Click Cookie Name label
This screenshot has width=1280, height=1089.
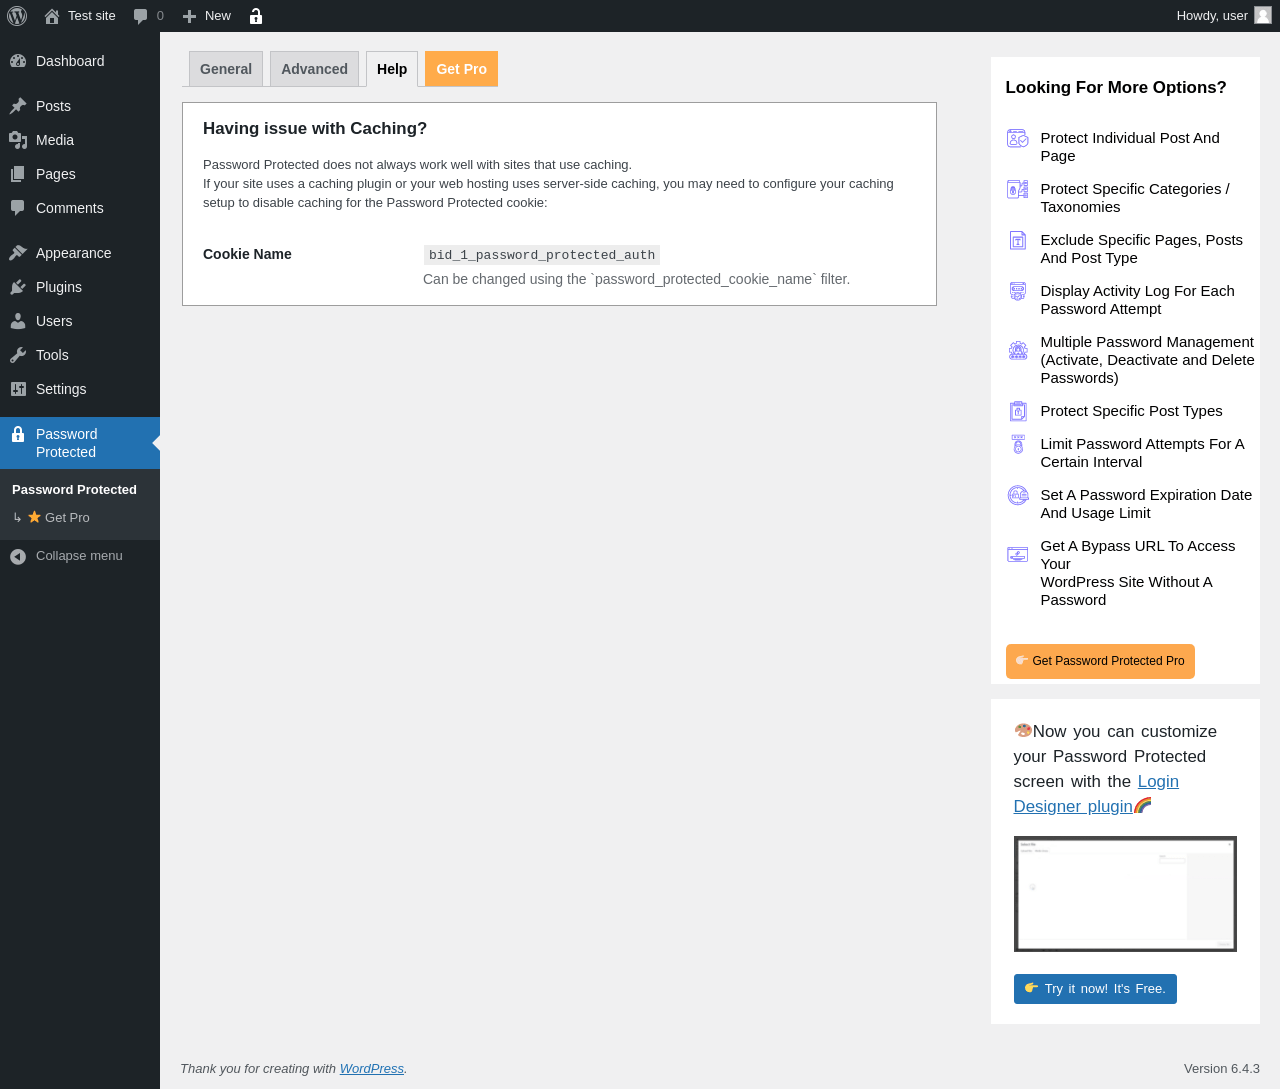tap(247, 254)
